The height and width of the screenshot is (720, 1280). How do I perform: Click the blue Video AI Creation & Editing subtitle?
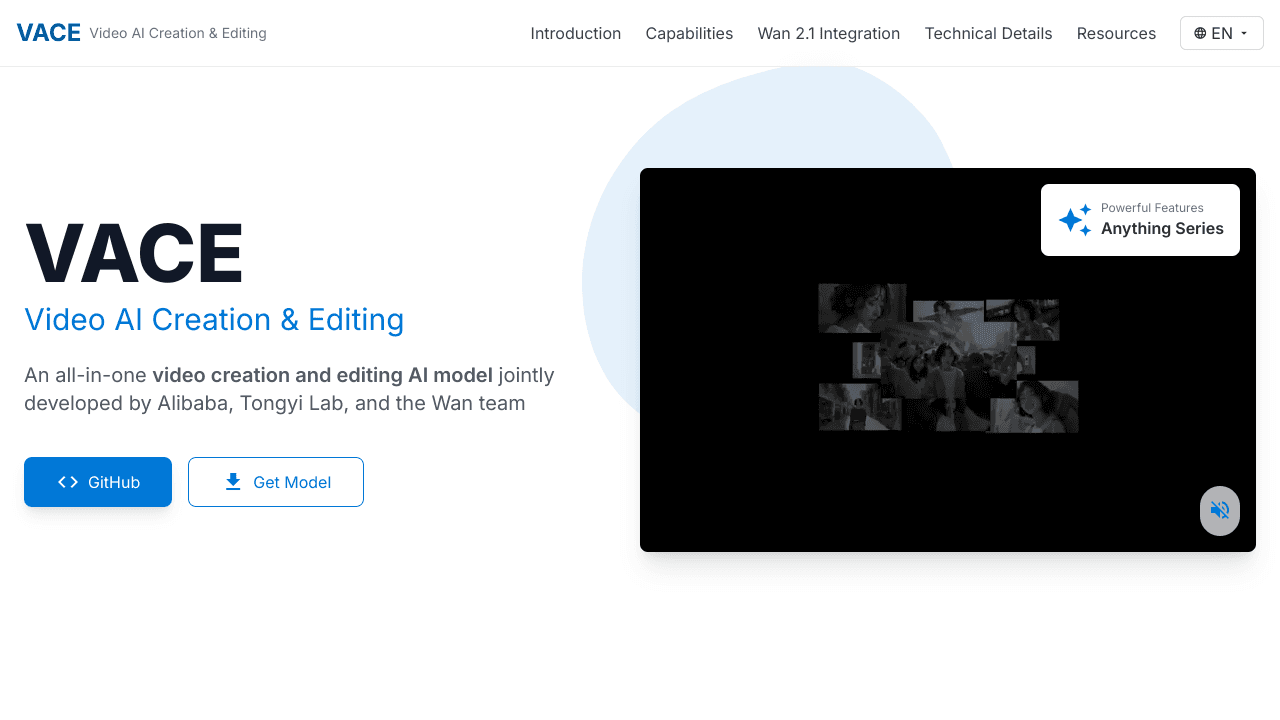[214, 319]
